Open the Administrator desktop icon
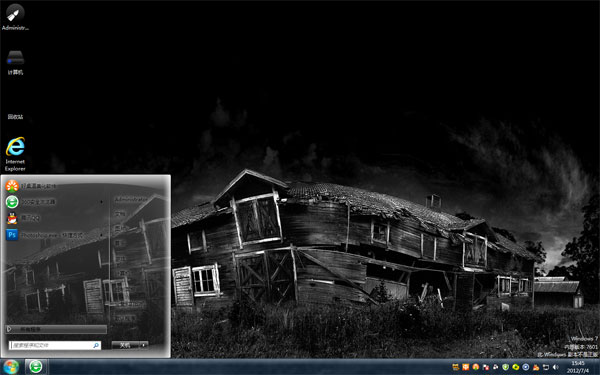 pos(15,16)
